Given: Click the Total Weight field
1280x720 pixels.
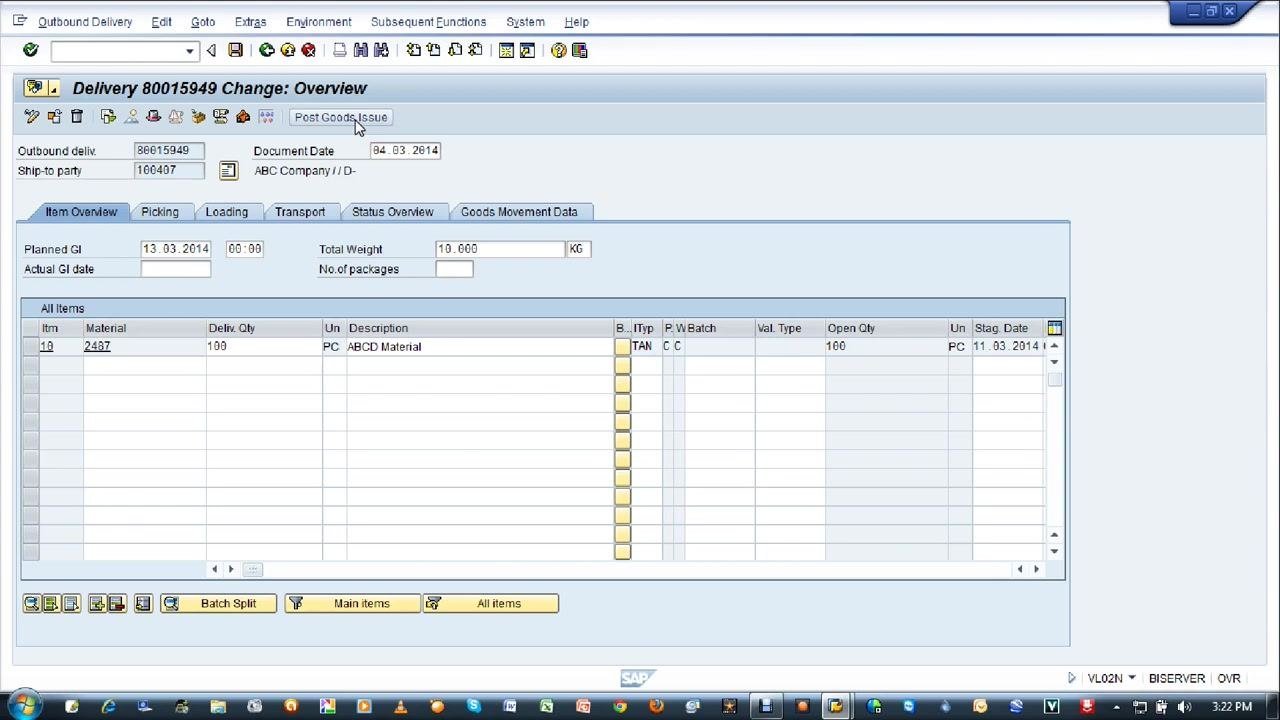Looking at the screenshot, I should point(500,249).
